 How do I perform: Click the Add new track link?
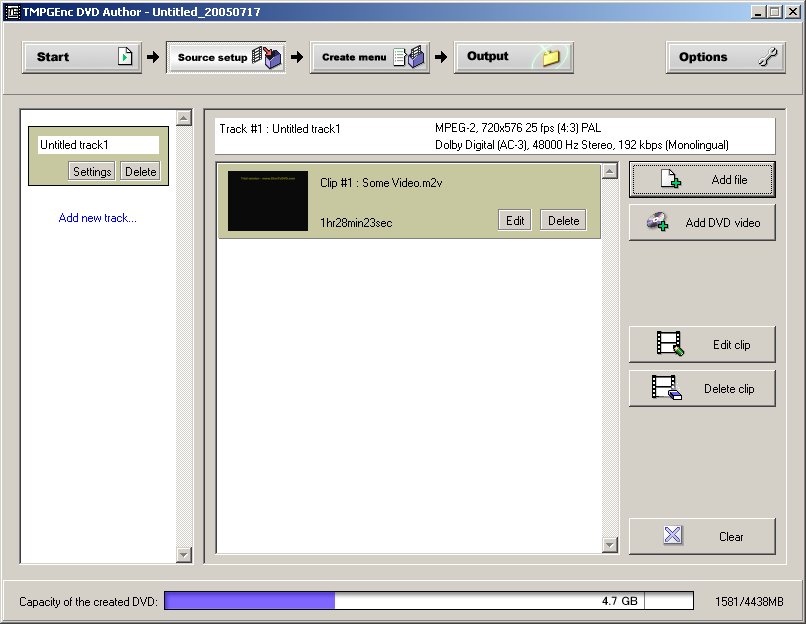(98, 218)
